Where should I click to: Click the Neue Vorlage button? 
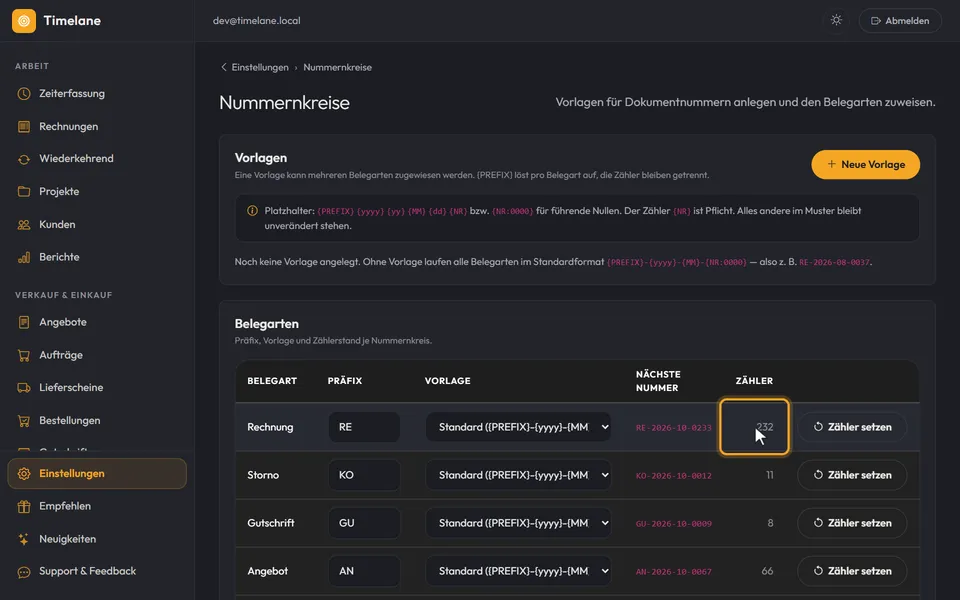click(x=865, y=165)
